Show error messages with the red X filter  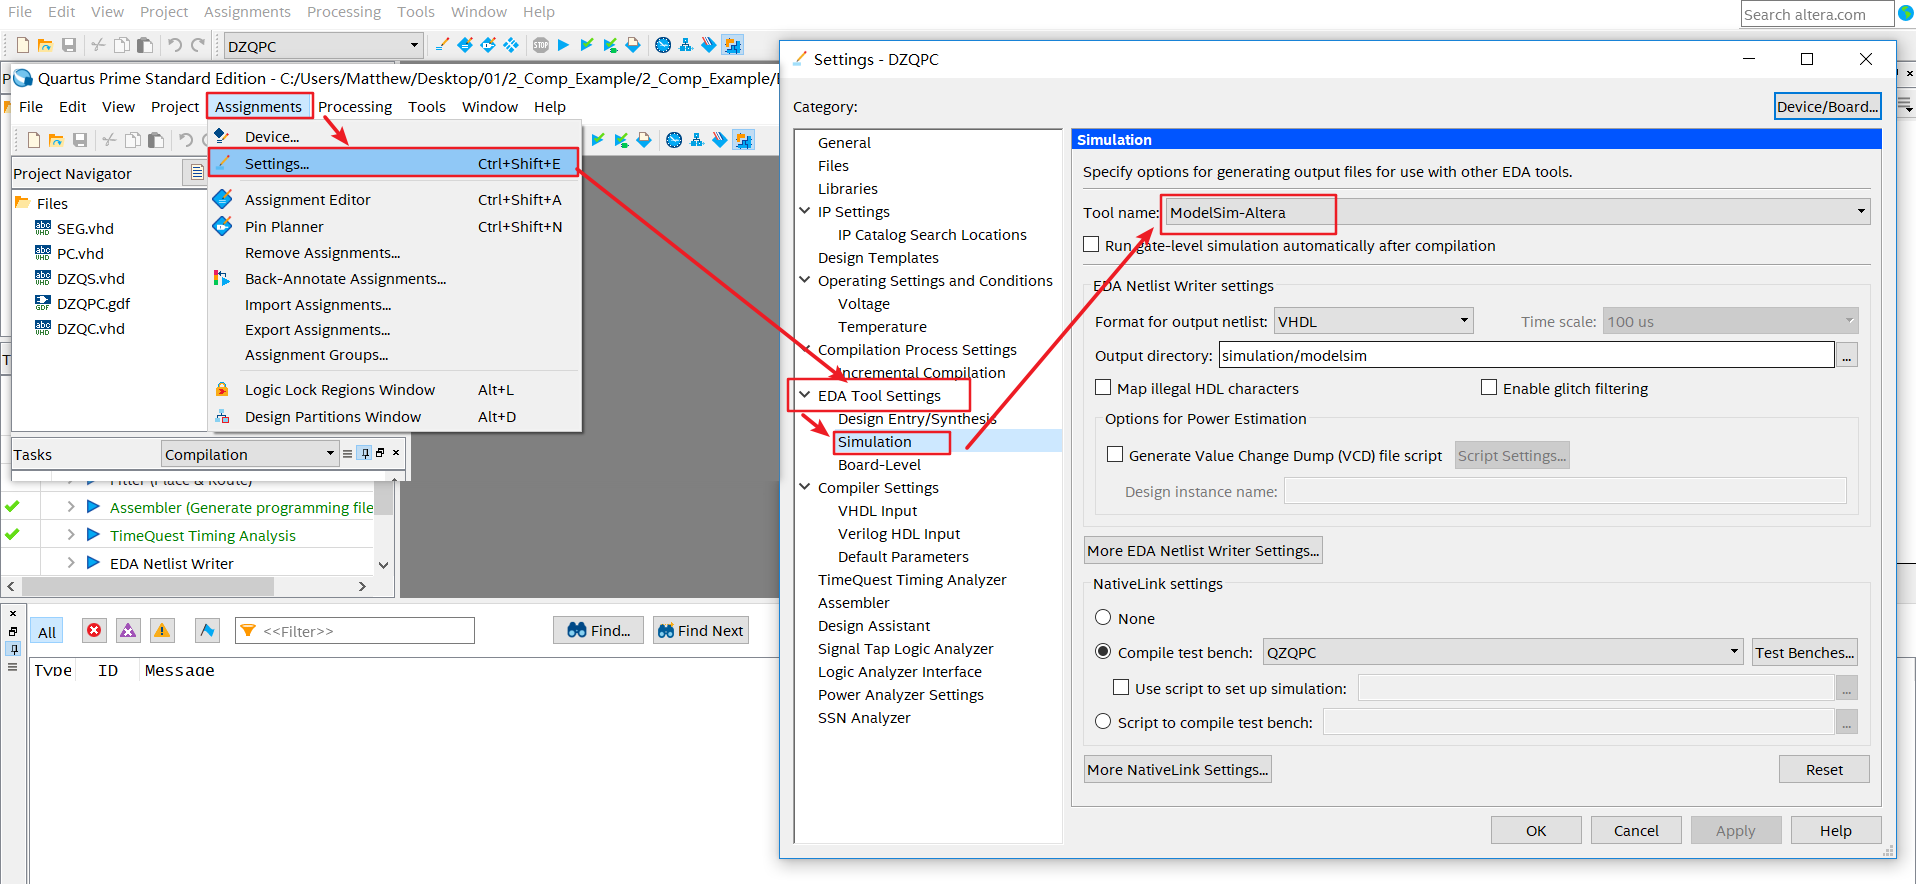pos(94,630)
